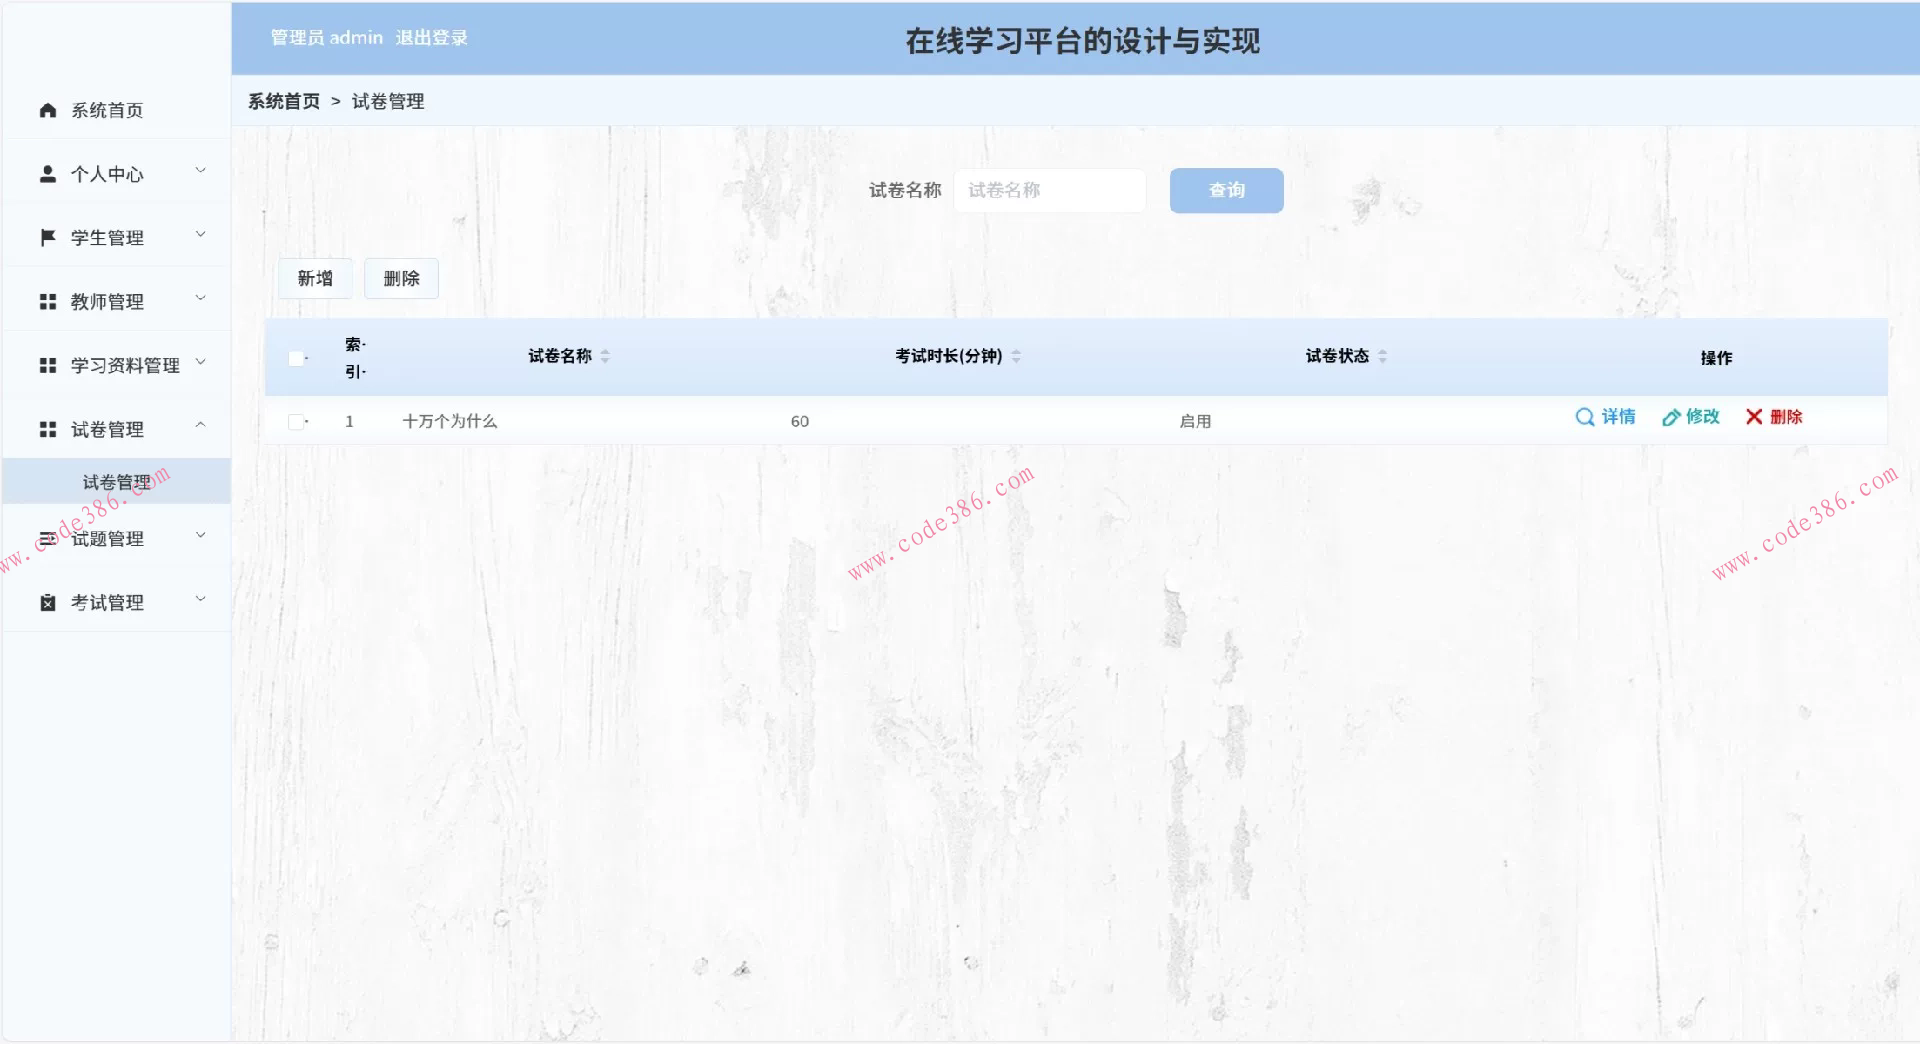Click the 查询 search button
1920x1044 pixels.
click(x=1226, y=190)
